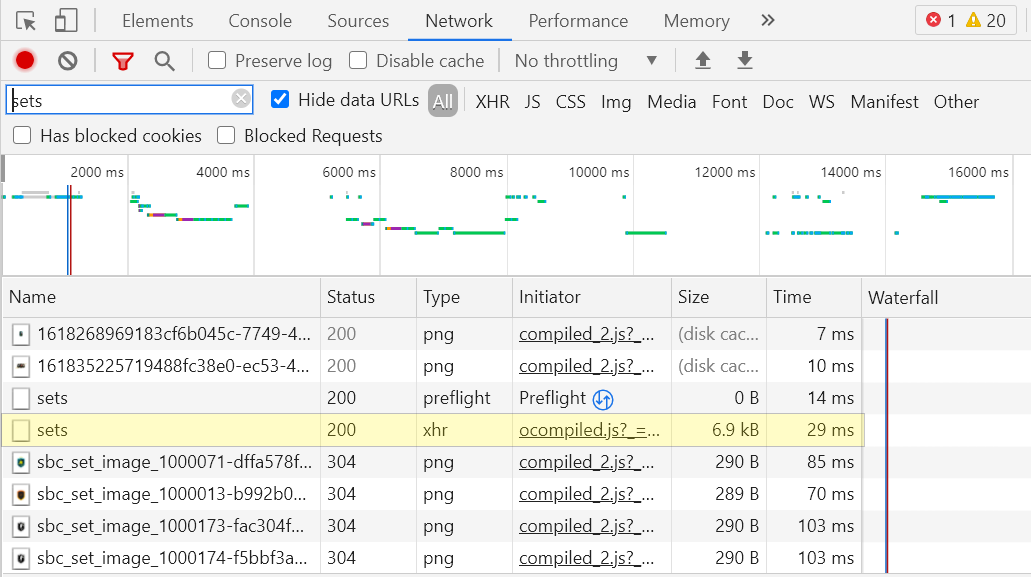
Task: Check Has blocked cookies checkbox
Action: pos(22,135)
